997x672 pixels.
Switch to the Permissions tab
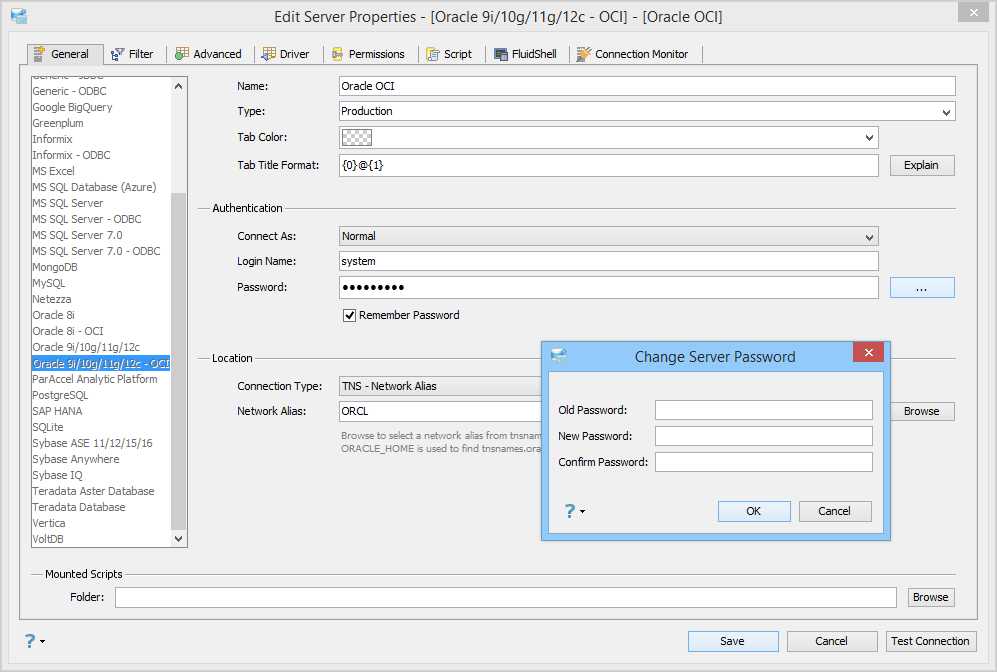pyautogui.click(x=369, y=54)
